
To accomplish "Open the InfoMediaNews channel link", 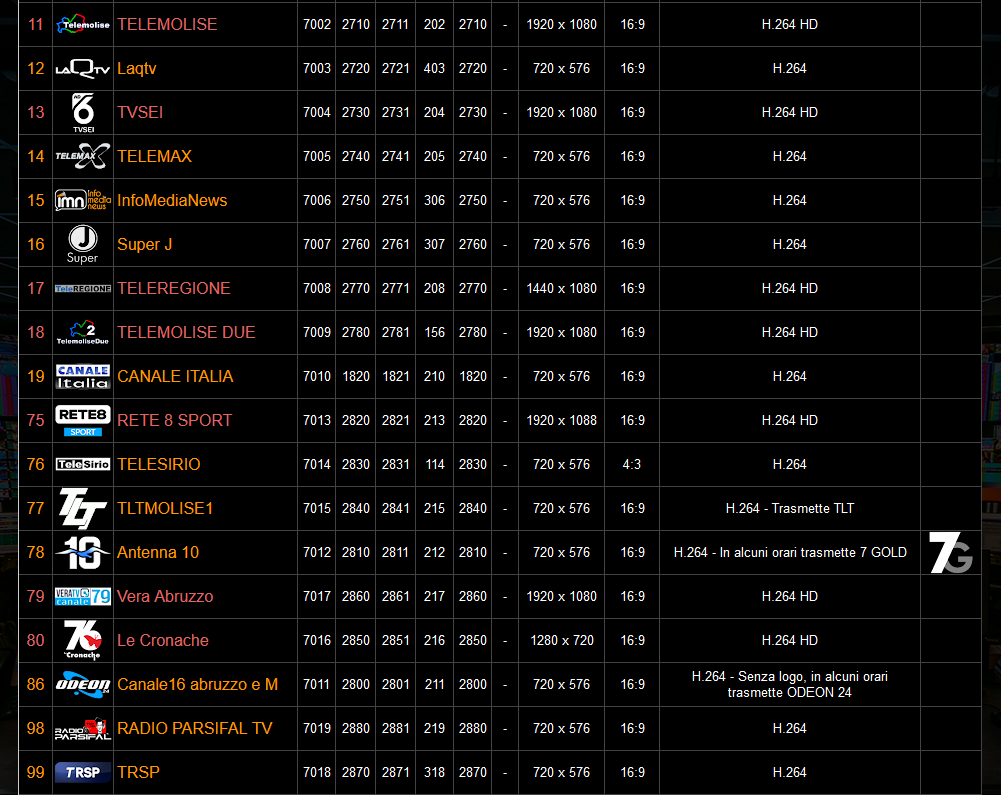I will point(172,201).
